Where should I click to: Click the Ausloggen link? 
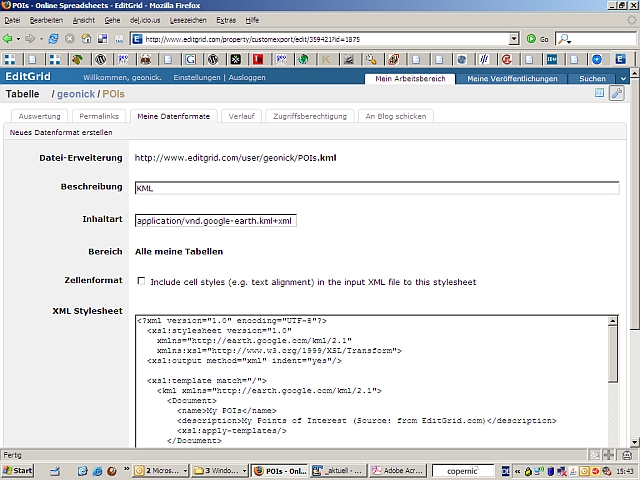point(247,77)
